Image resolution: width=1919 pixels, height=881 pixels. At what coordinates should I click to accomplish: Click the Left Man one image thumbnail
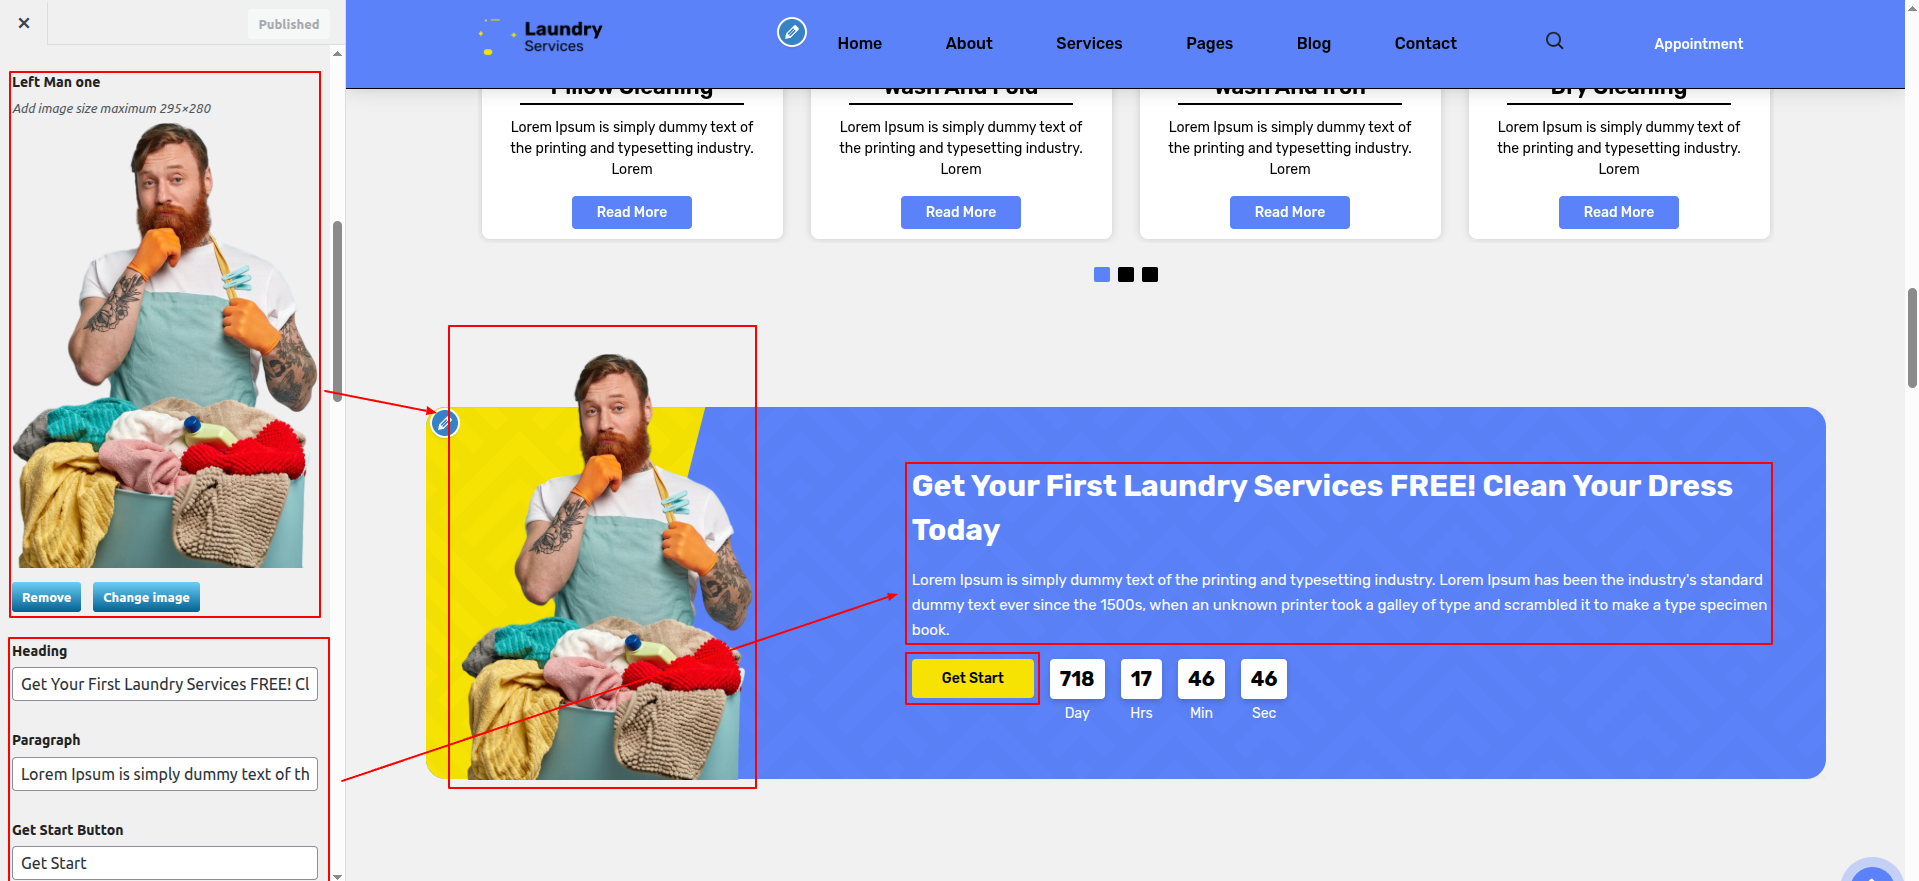point(164,345)
